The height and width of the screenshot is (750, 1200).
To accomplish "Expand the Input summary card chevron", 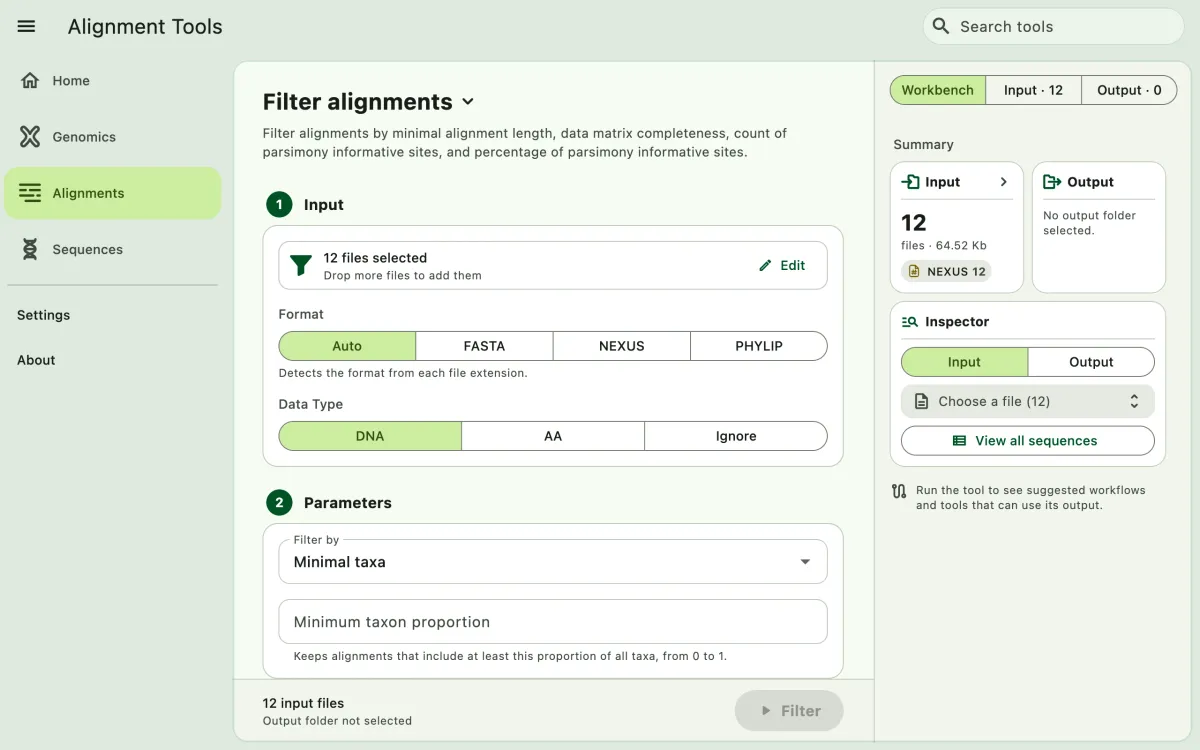I will [x=1004, y=182].
